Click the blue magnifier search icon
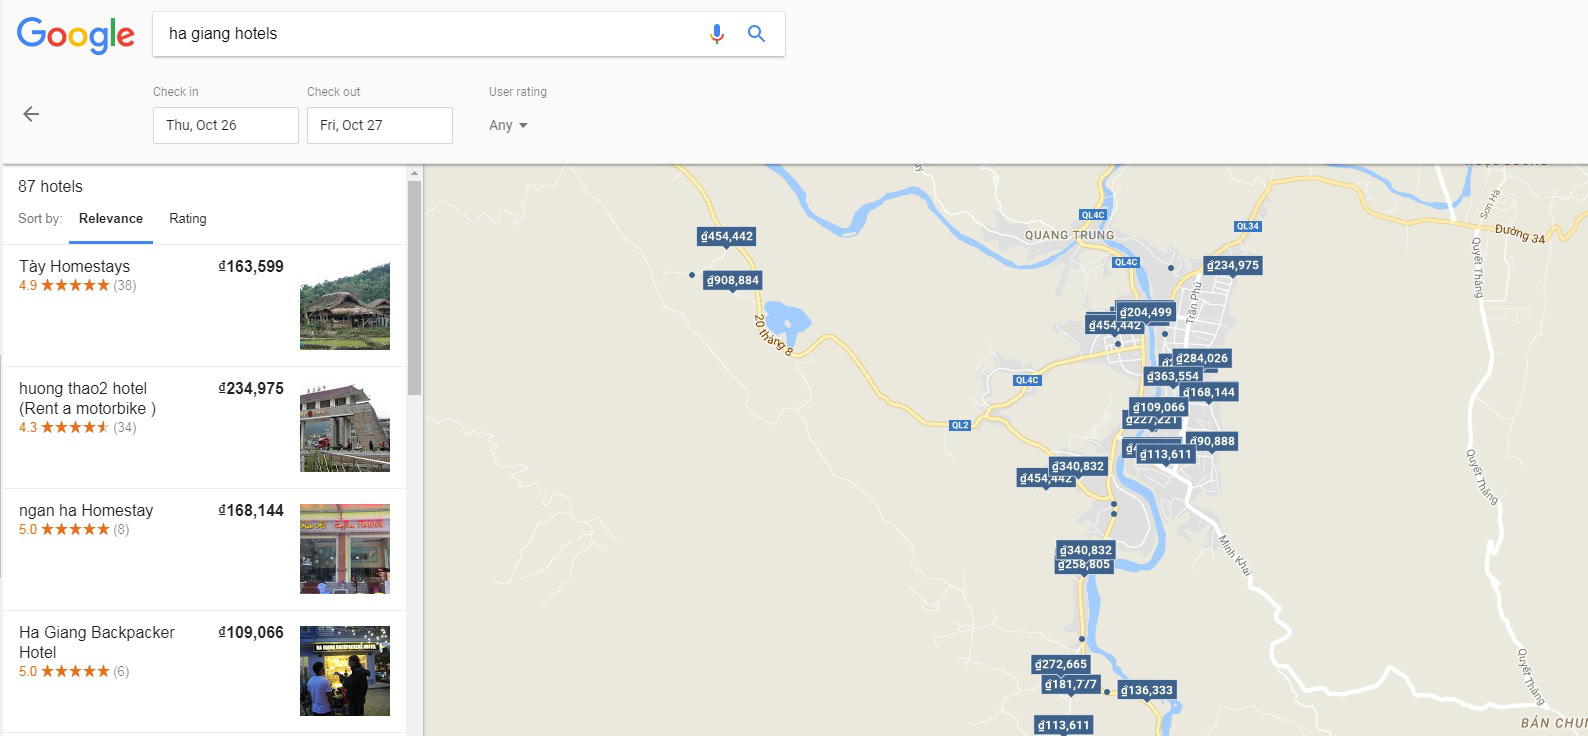 point(757,34)
